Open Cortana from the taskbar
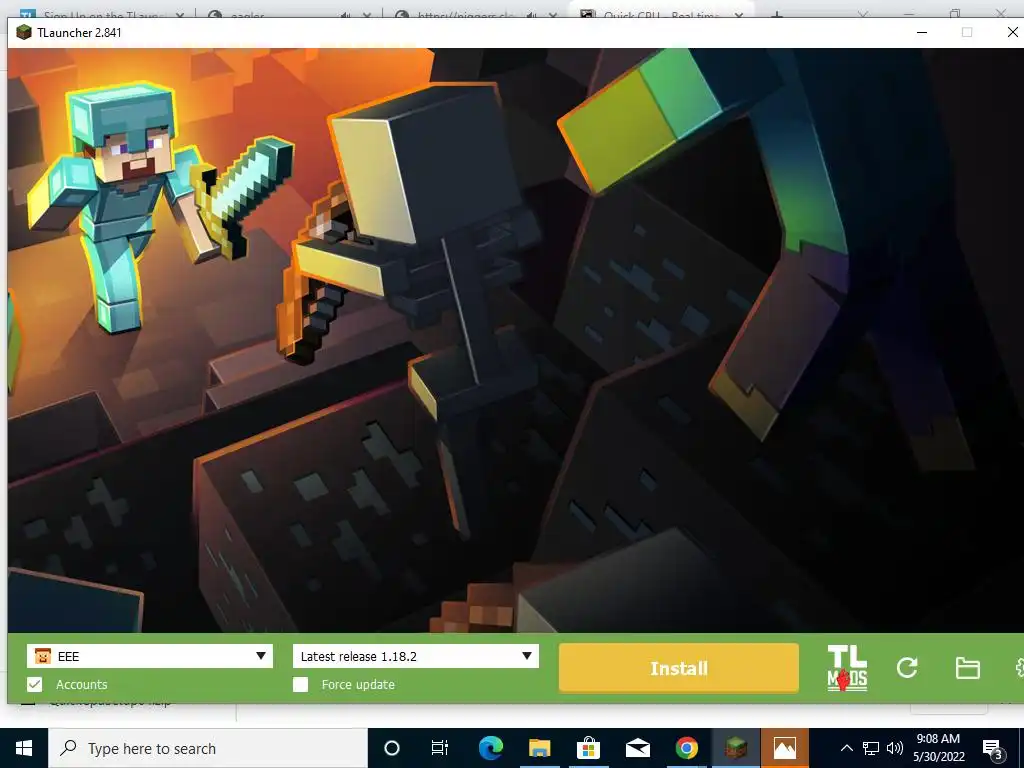 391,748
